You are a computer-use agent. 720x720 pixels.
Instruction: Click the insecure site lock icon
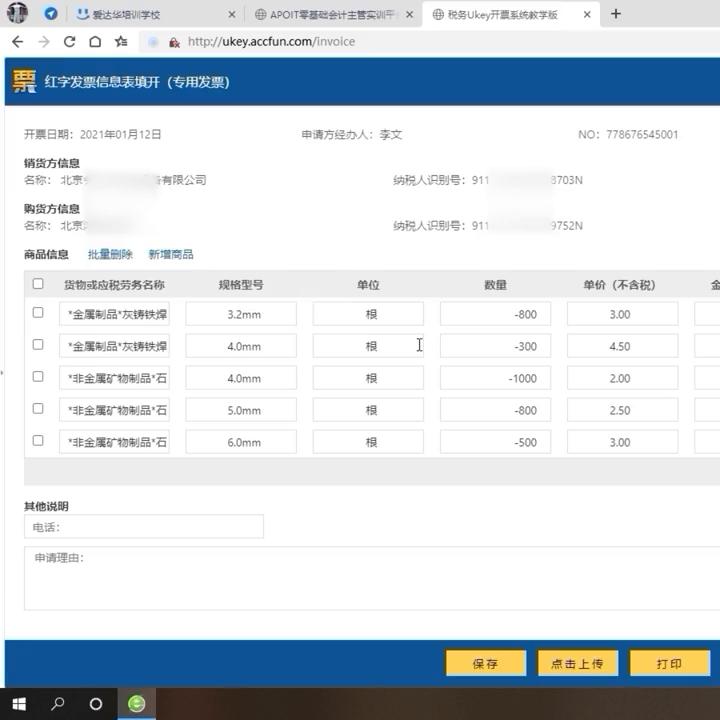tap(174, 42)
